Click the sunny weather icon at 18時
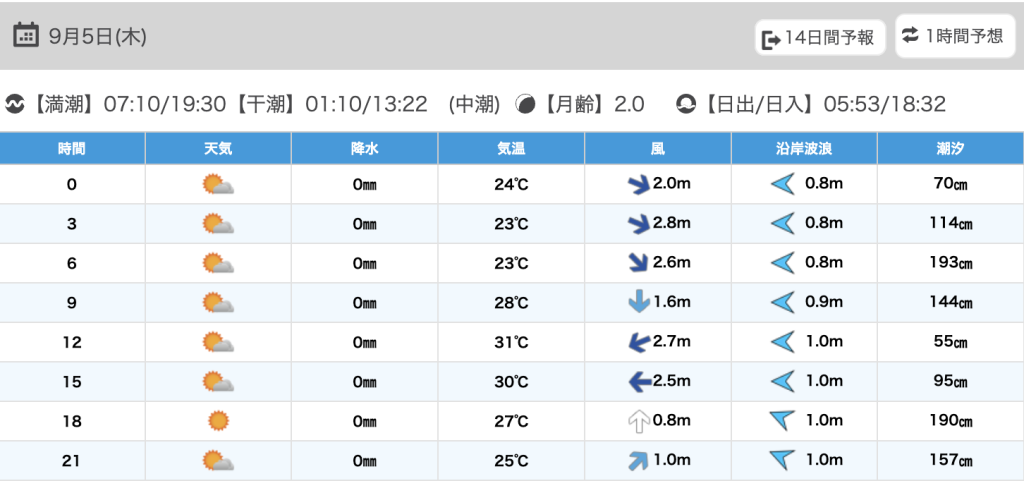 click(217, 421)
